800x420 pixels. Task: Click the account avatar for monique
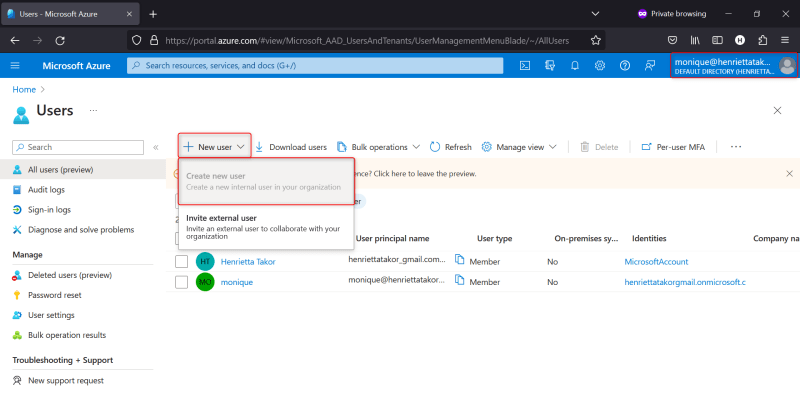pyautogui.click(x=787, y=65)
